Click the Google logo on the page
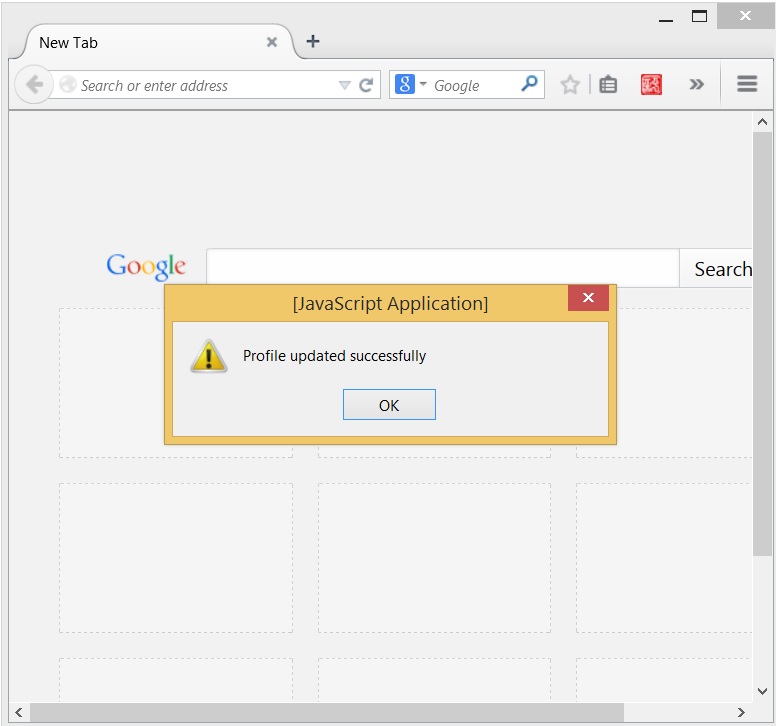This screenshot has width=776, height=726. coord(146,267)
